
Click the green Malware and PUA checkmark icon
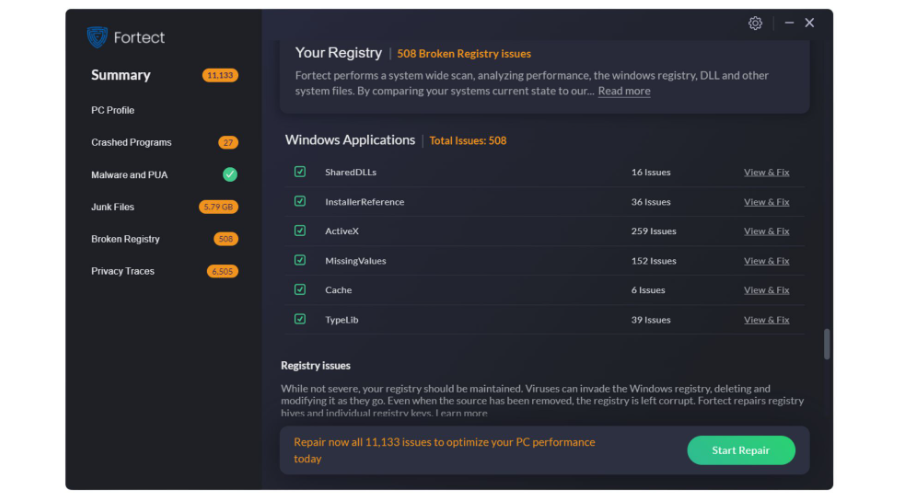point(229,175)
